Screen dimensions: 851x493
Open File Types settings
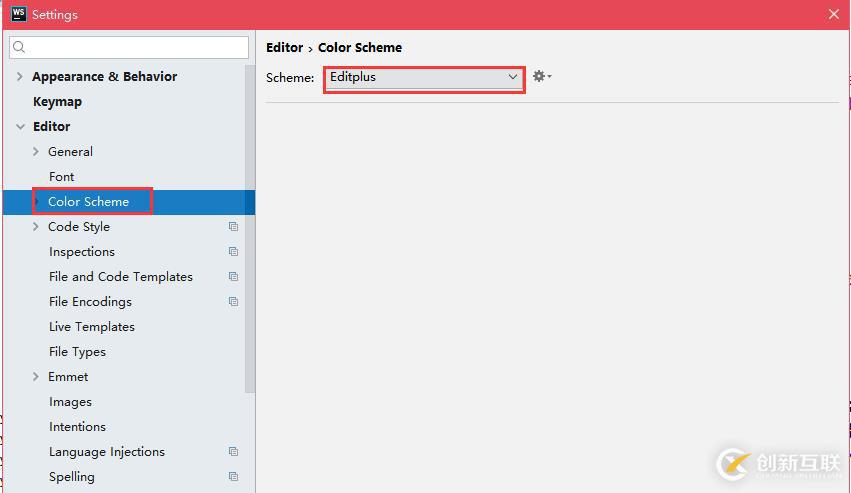coord(77,351)
